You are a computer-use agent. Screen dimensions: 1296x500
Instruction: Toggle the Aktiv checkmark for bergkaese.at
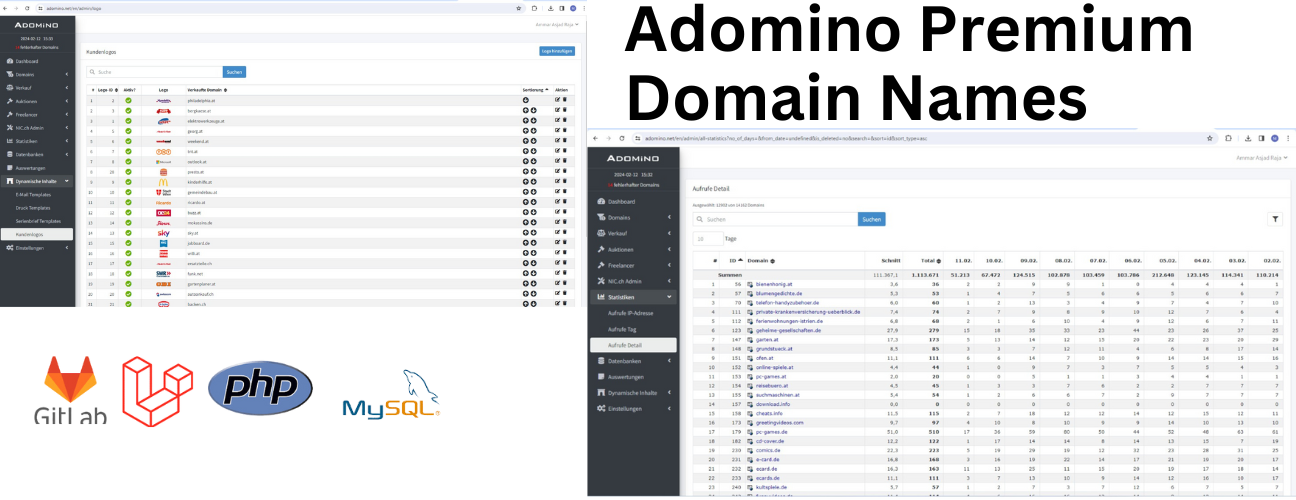[128, 110]
